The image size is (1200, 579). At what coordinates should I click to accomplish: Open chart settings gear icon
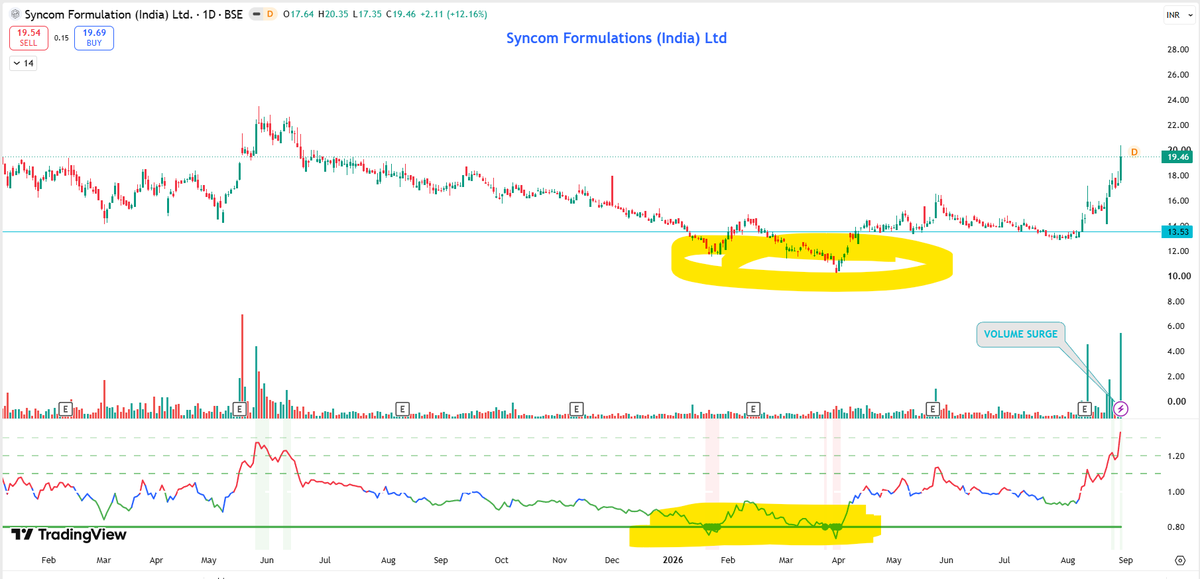click(1180, 563)
